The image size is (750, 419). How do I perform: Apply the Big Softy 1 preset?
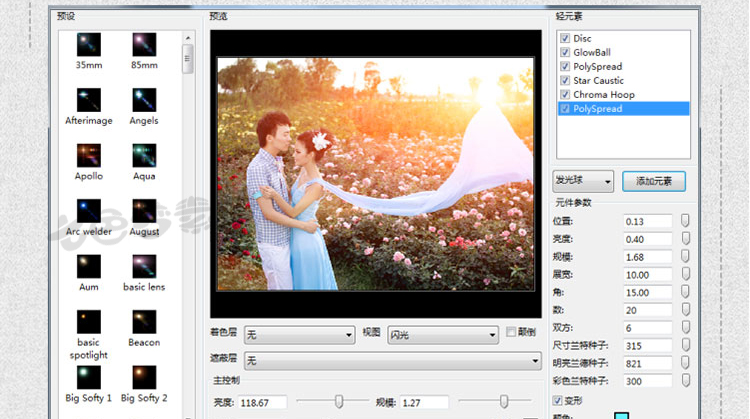(89, 377)
